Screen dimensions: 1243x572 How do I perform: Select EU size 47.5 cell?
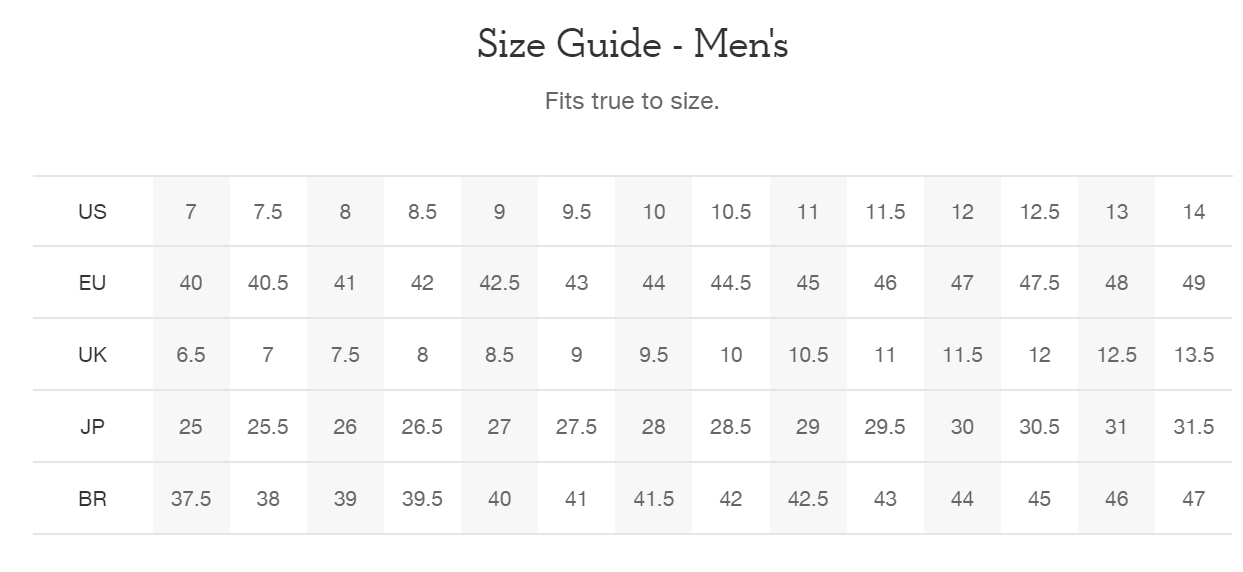click(x=1040, y=283)
